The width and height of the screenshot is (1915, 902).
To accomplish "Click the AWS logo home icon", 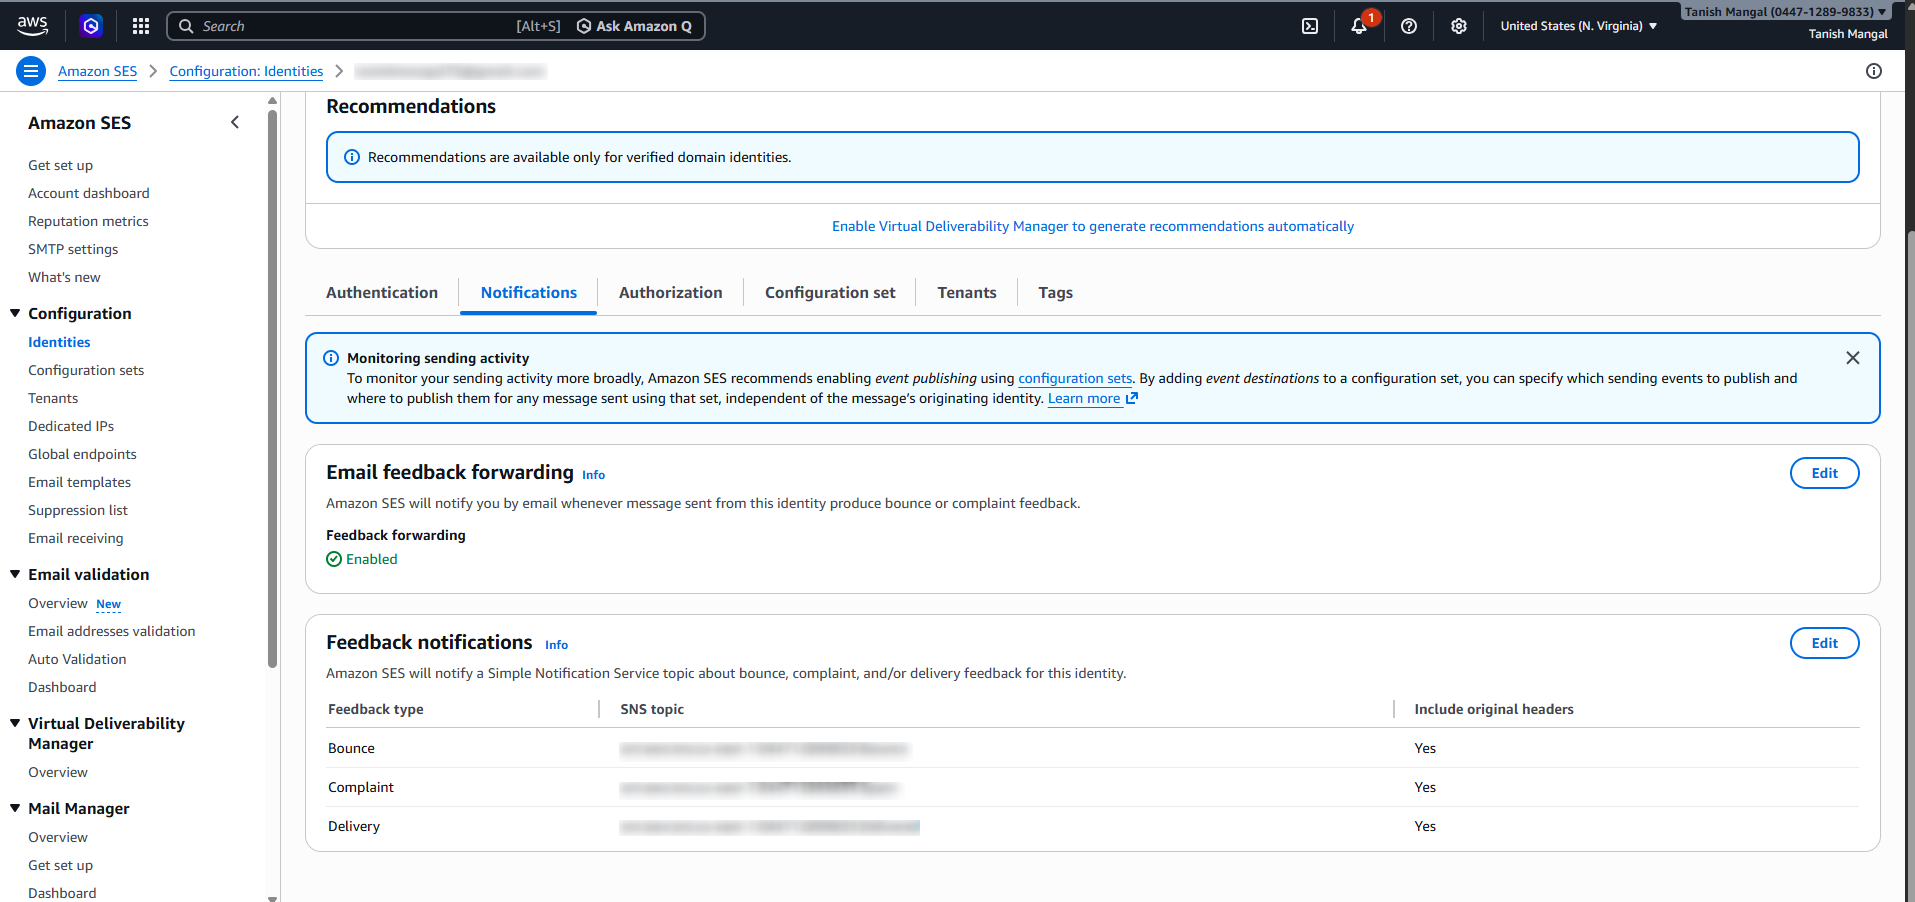I will pos(32,26).
